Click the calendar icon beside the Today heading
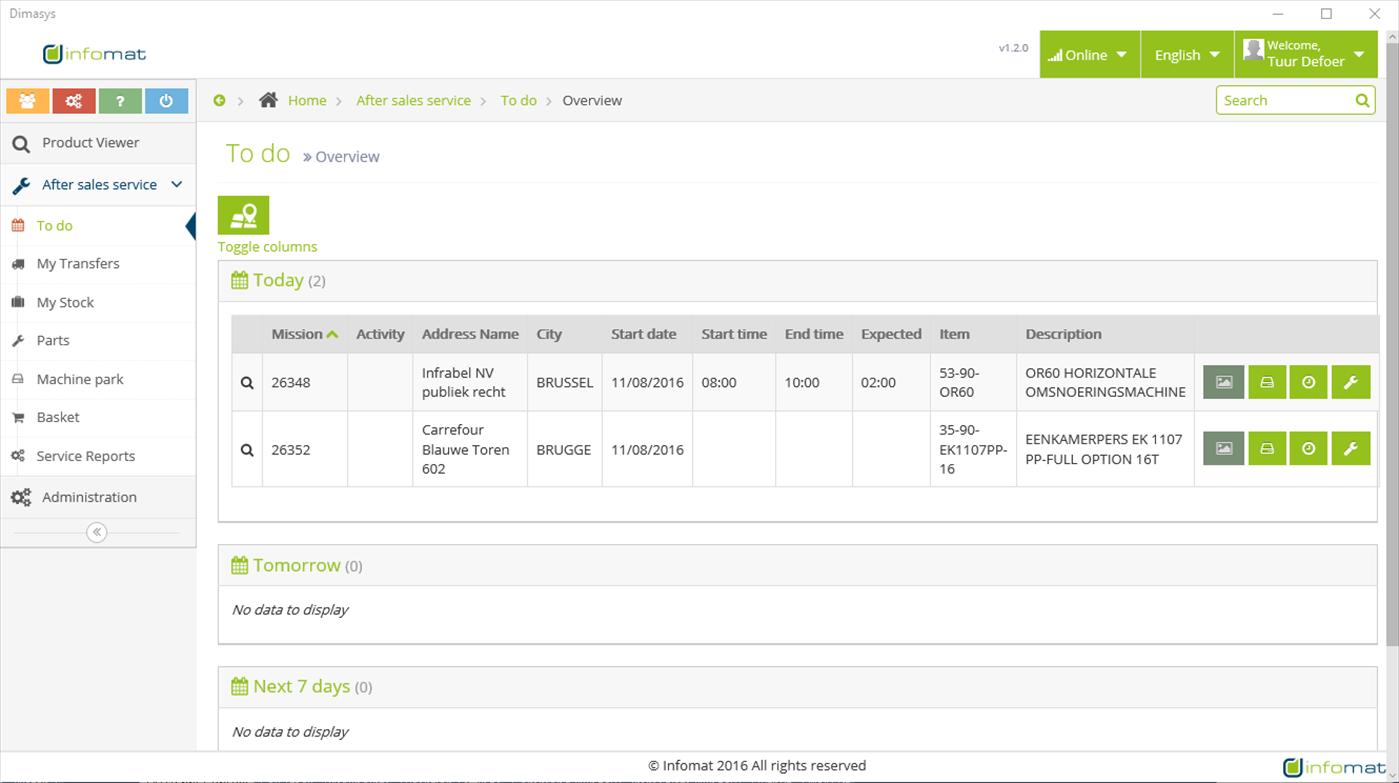 click(239, 281)
